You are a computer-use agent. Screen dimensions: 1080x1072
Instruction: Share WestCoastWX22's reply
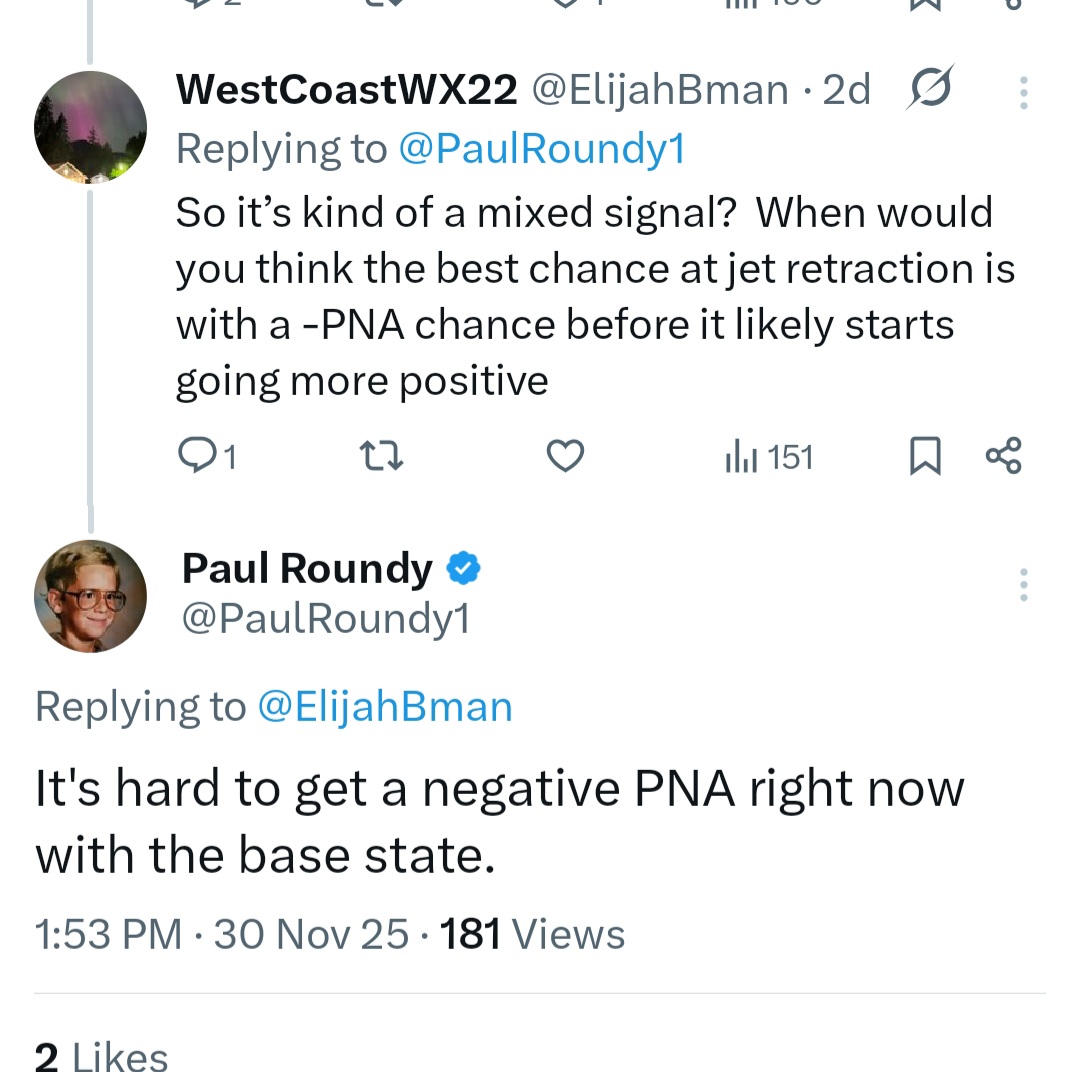pyautogui.click(x=1004, y=456)
